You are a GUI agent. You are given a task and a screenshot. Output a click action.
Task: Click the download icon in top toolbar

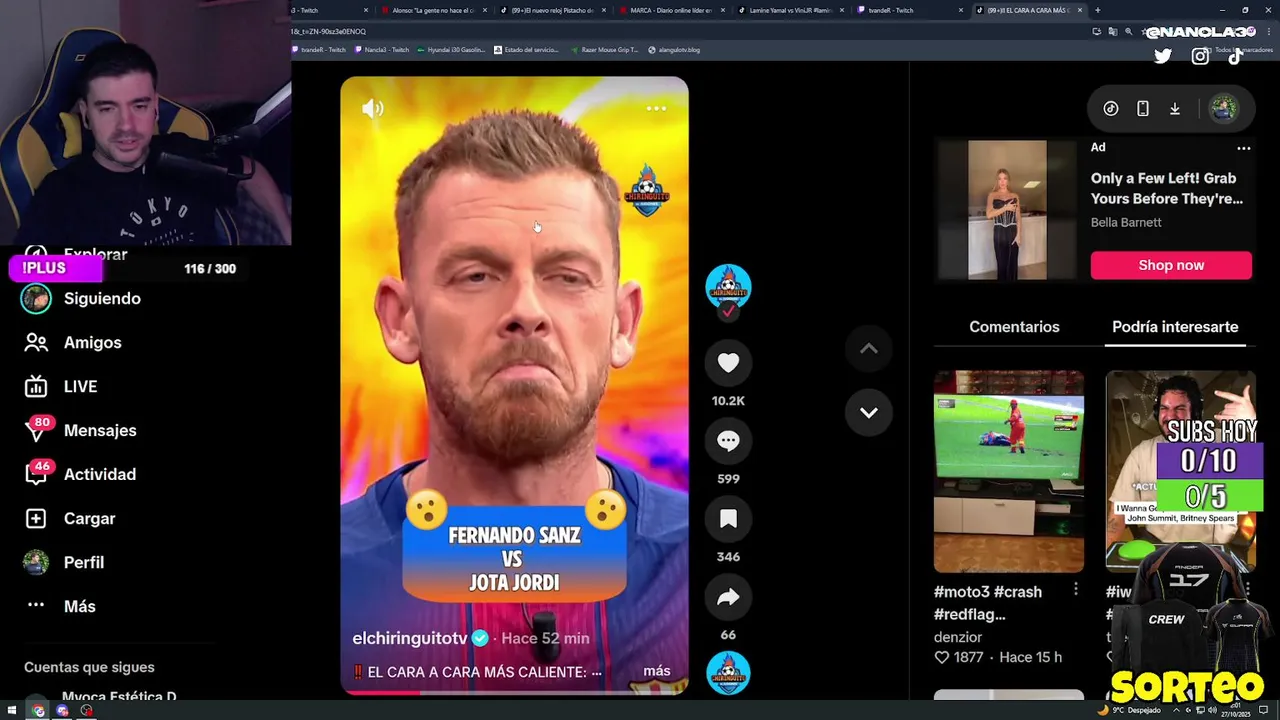click(1175, 109)
